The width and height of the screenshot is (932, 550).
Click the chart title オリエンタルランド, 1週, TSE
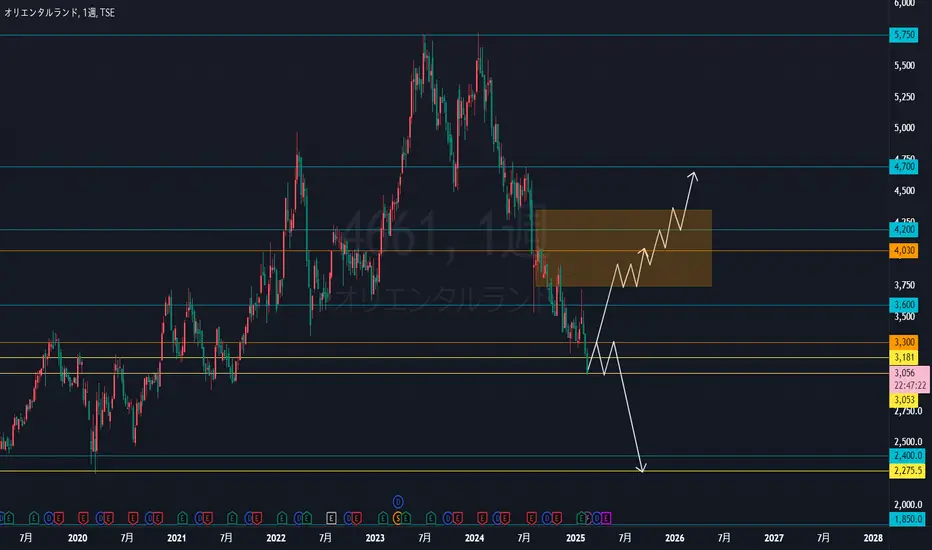tap(59, 12)
